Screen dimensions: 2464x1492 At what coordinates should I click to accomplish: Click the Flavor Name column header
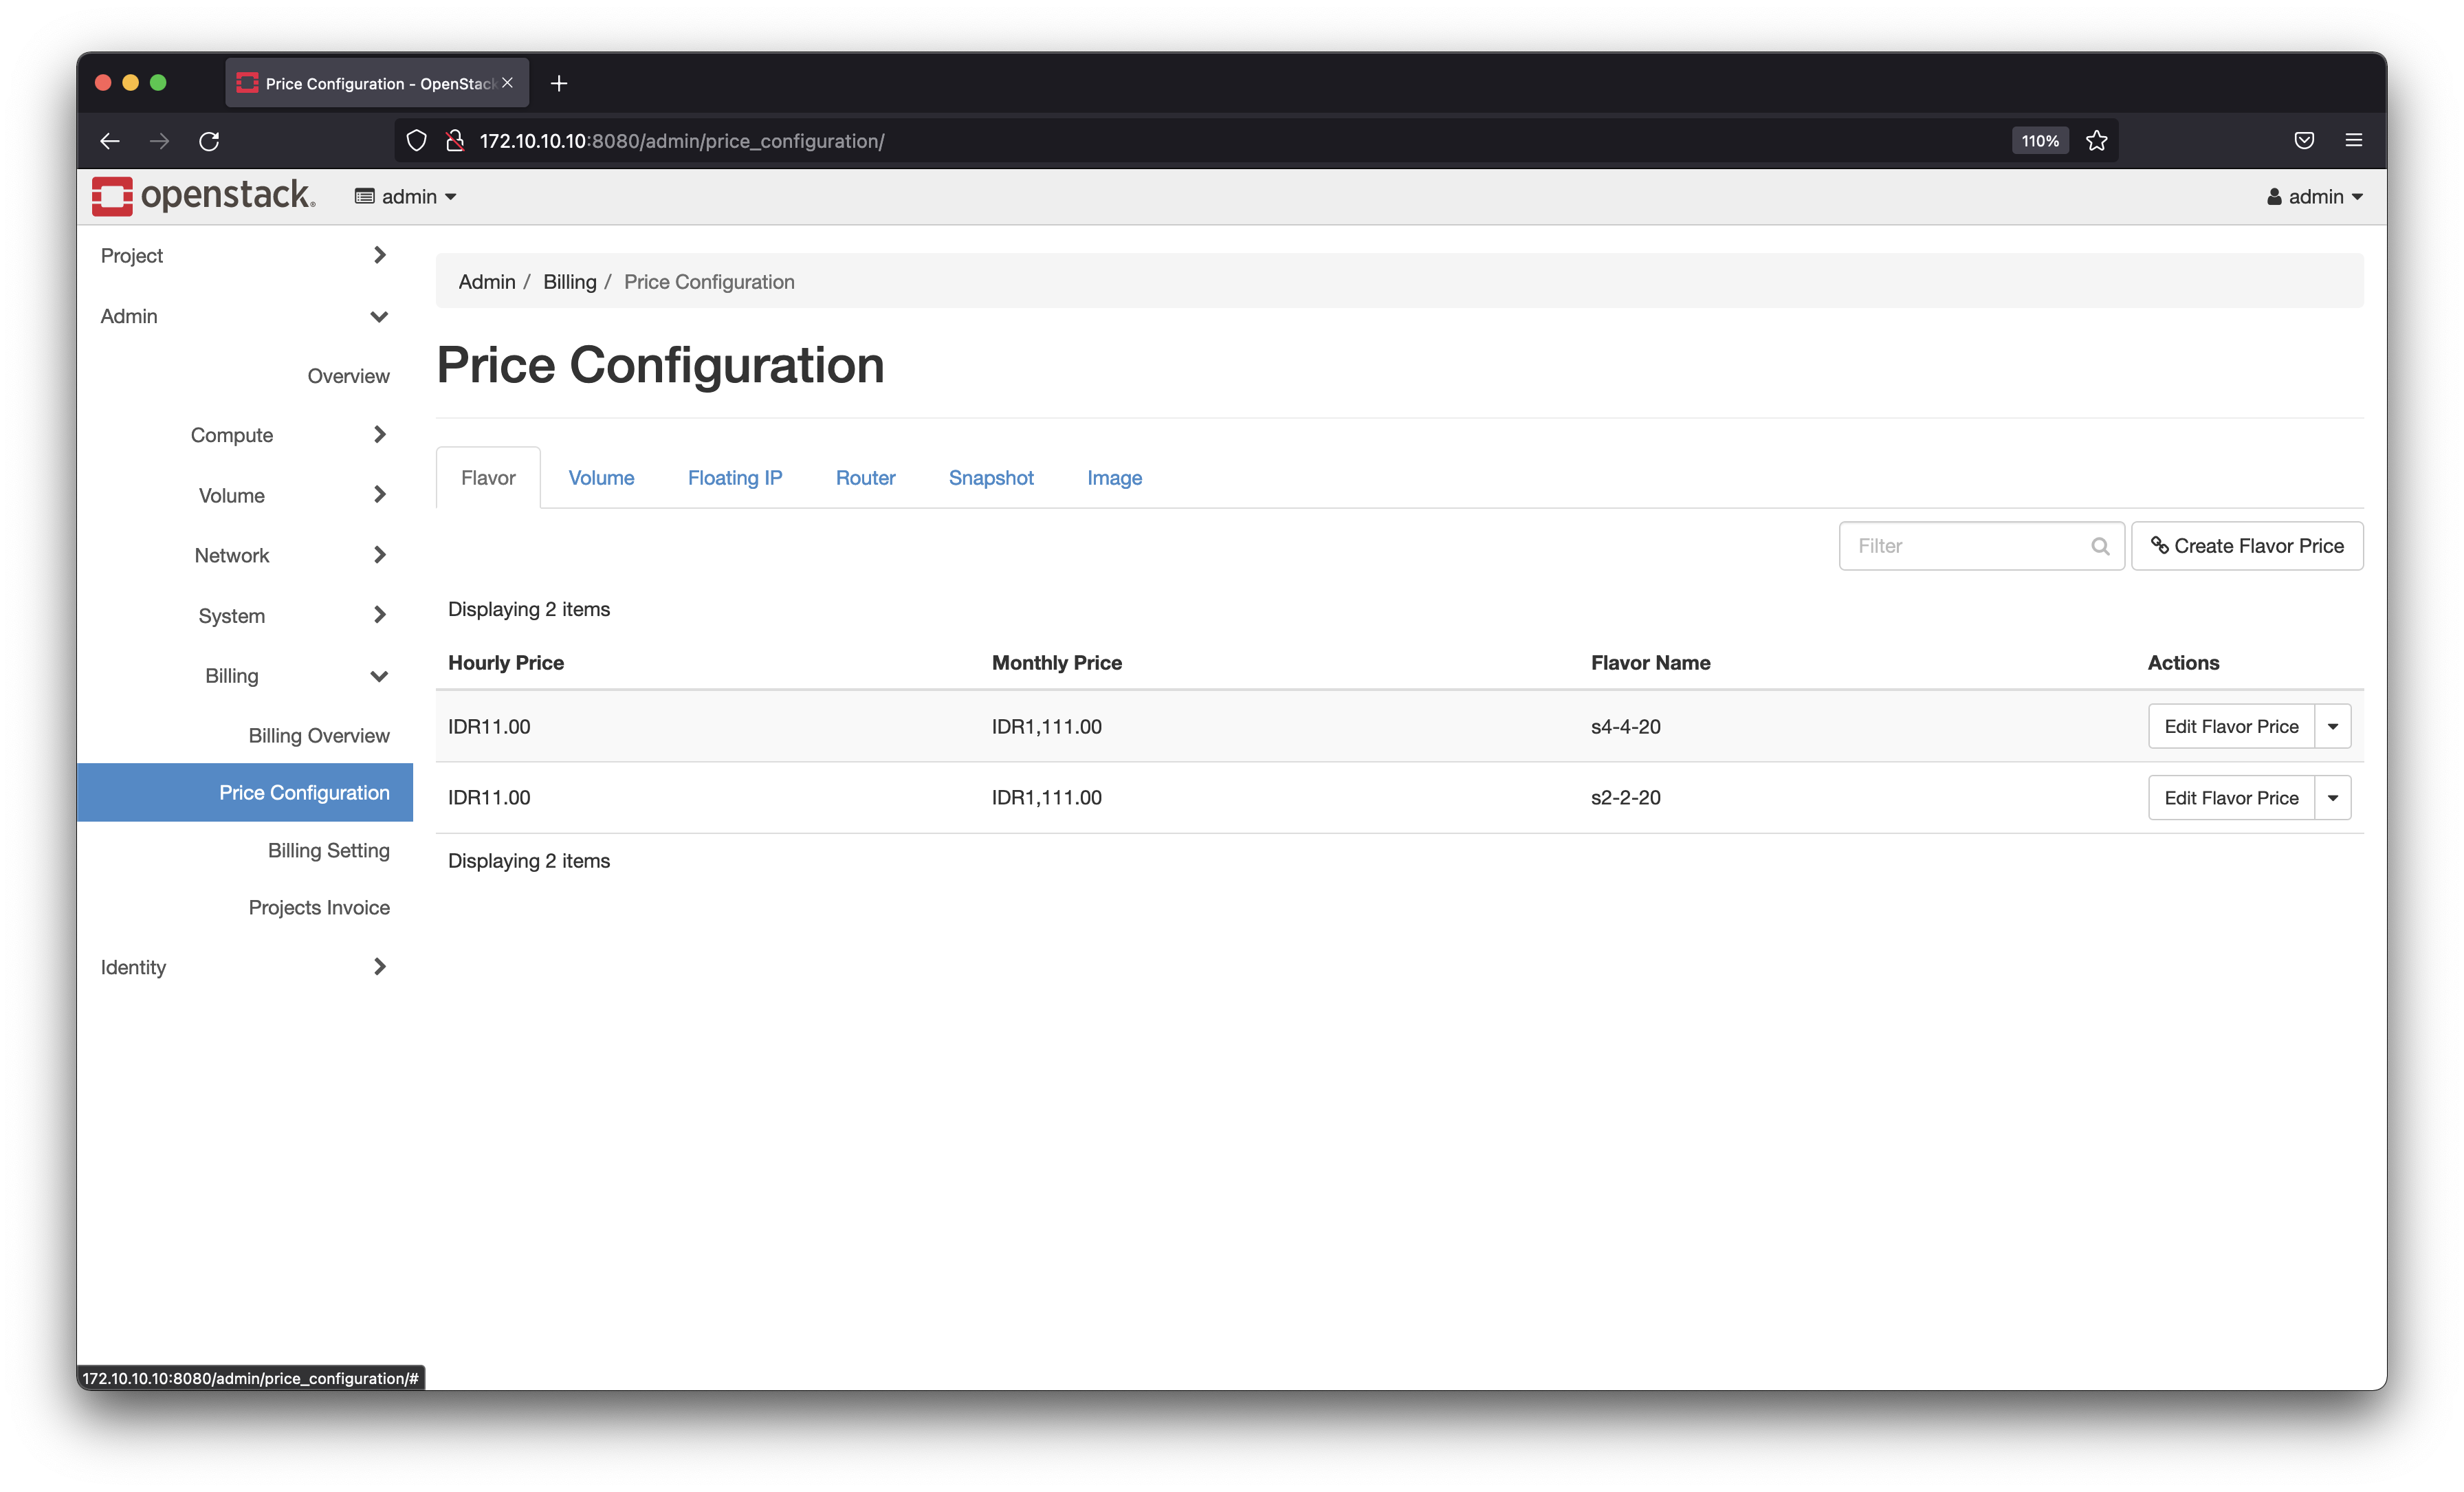[1650, 663]
